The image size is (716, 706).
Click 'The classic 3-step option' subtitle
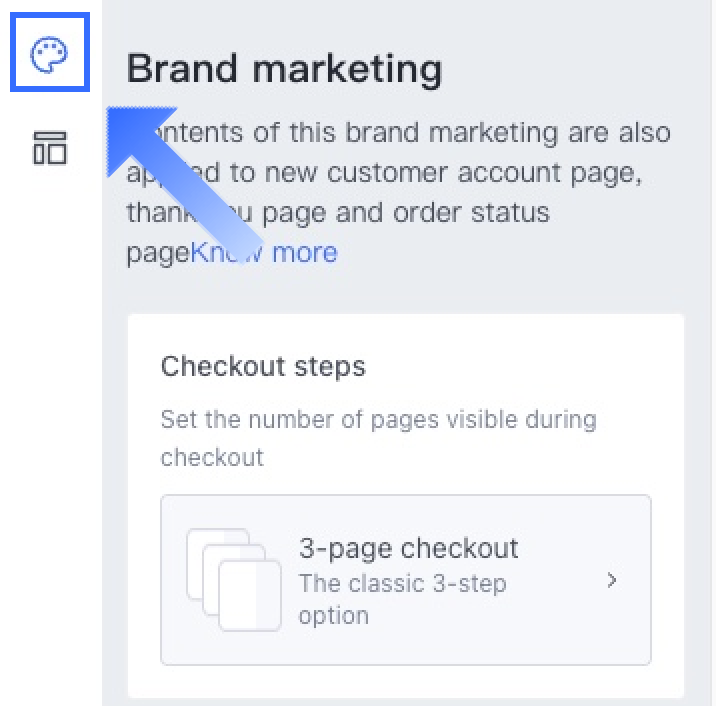click(402, 599)
